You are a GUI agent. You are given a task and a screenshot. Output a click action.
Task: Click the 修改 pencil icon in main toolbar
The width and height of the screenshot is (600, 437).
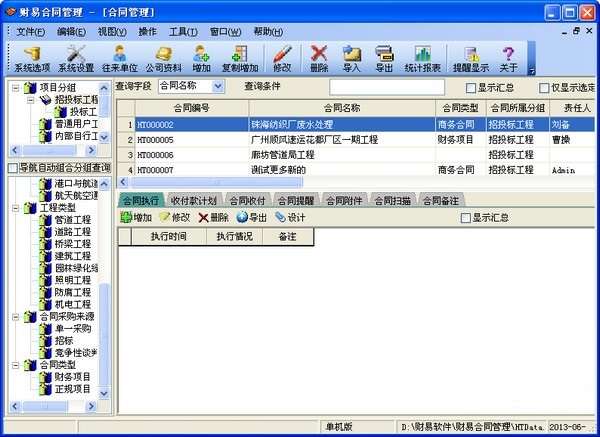pos(282,59)
